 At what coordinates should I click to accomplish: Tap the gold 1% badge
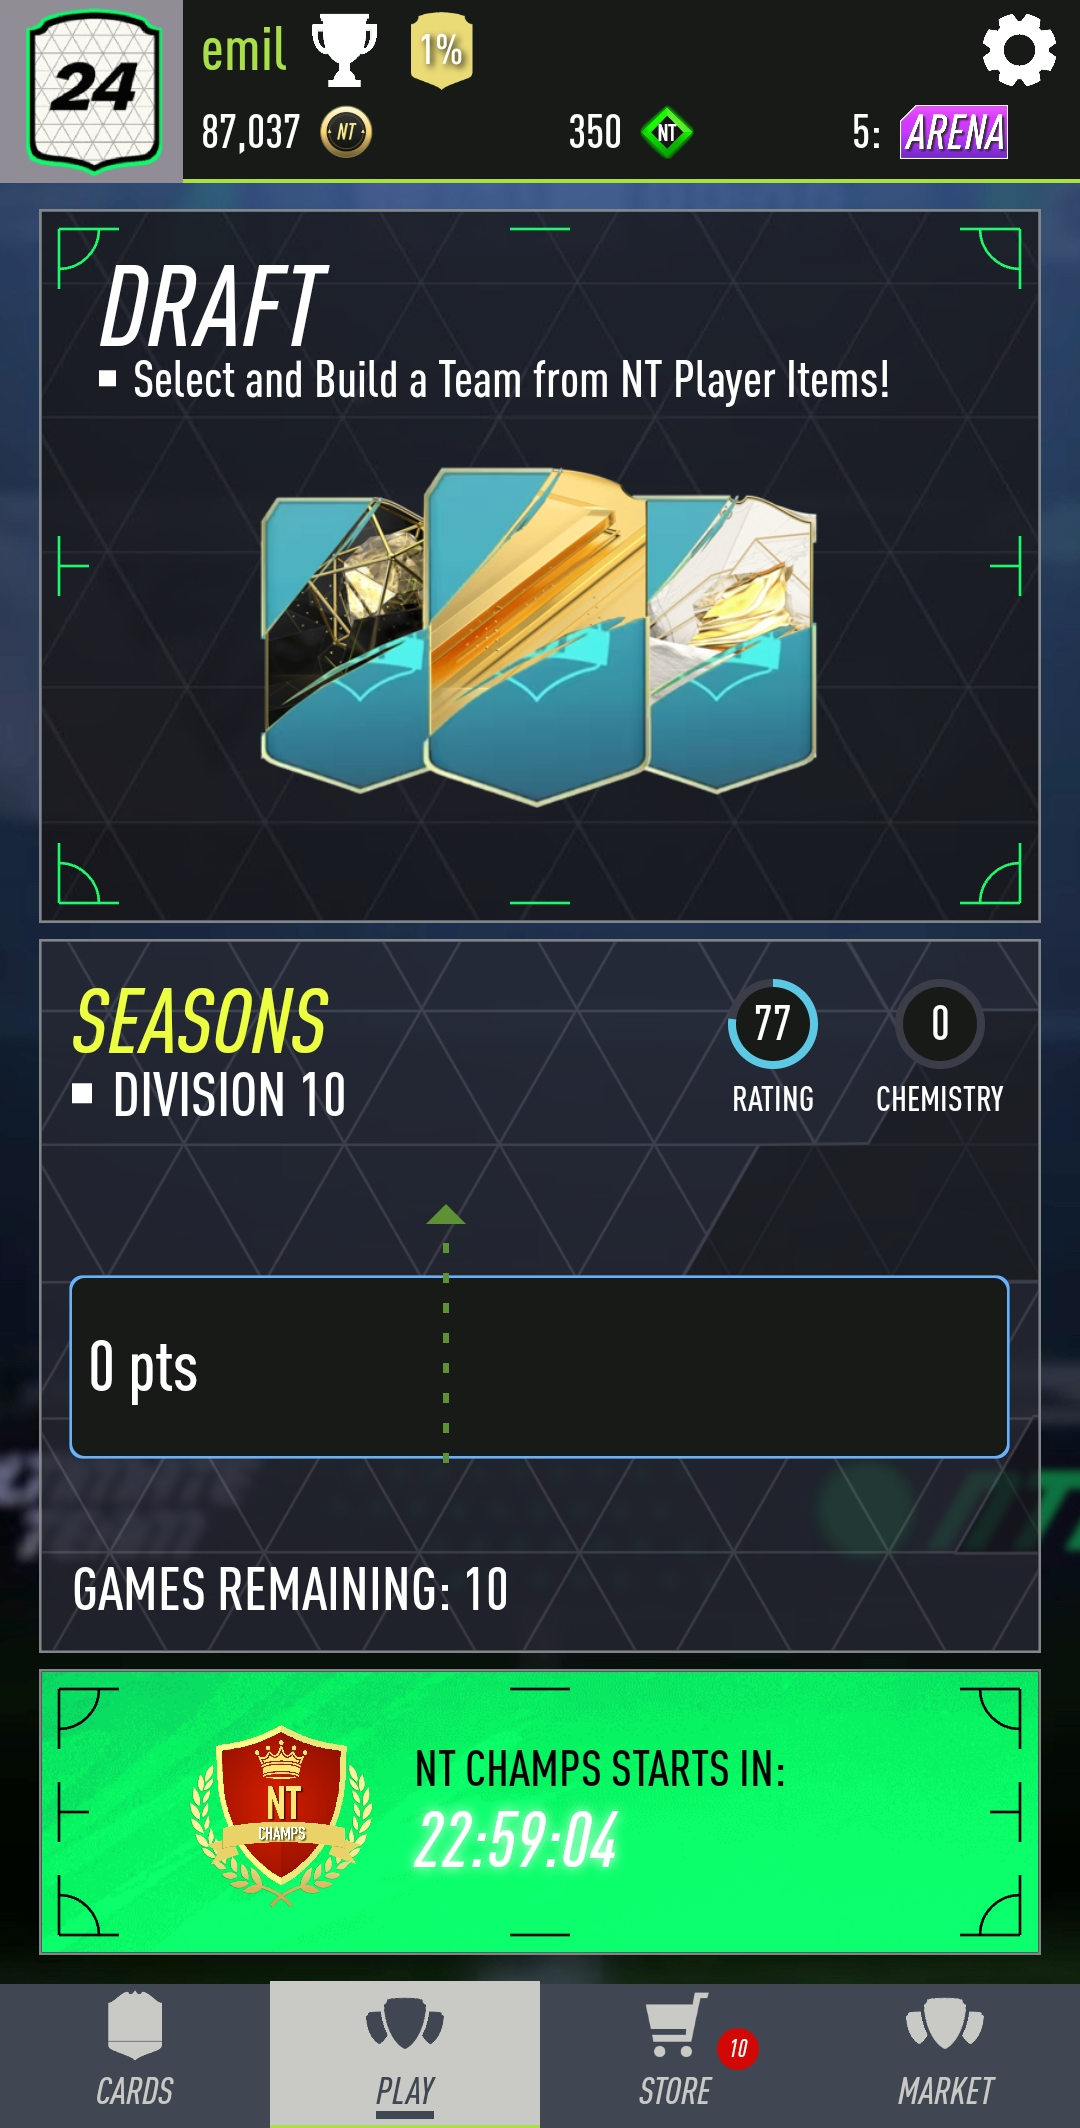(441, 50)
